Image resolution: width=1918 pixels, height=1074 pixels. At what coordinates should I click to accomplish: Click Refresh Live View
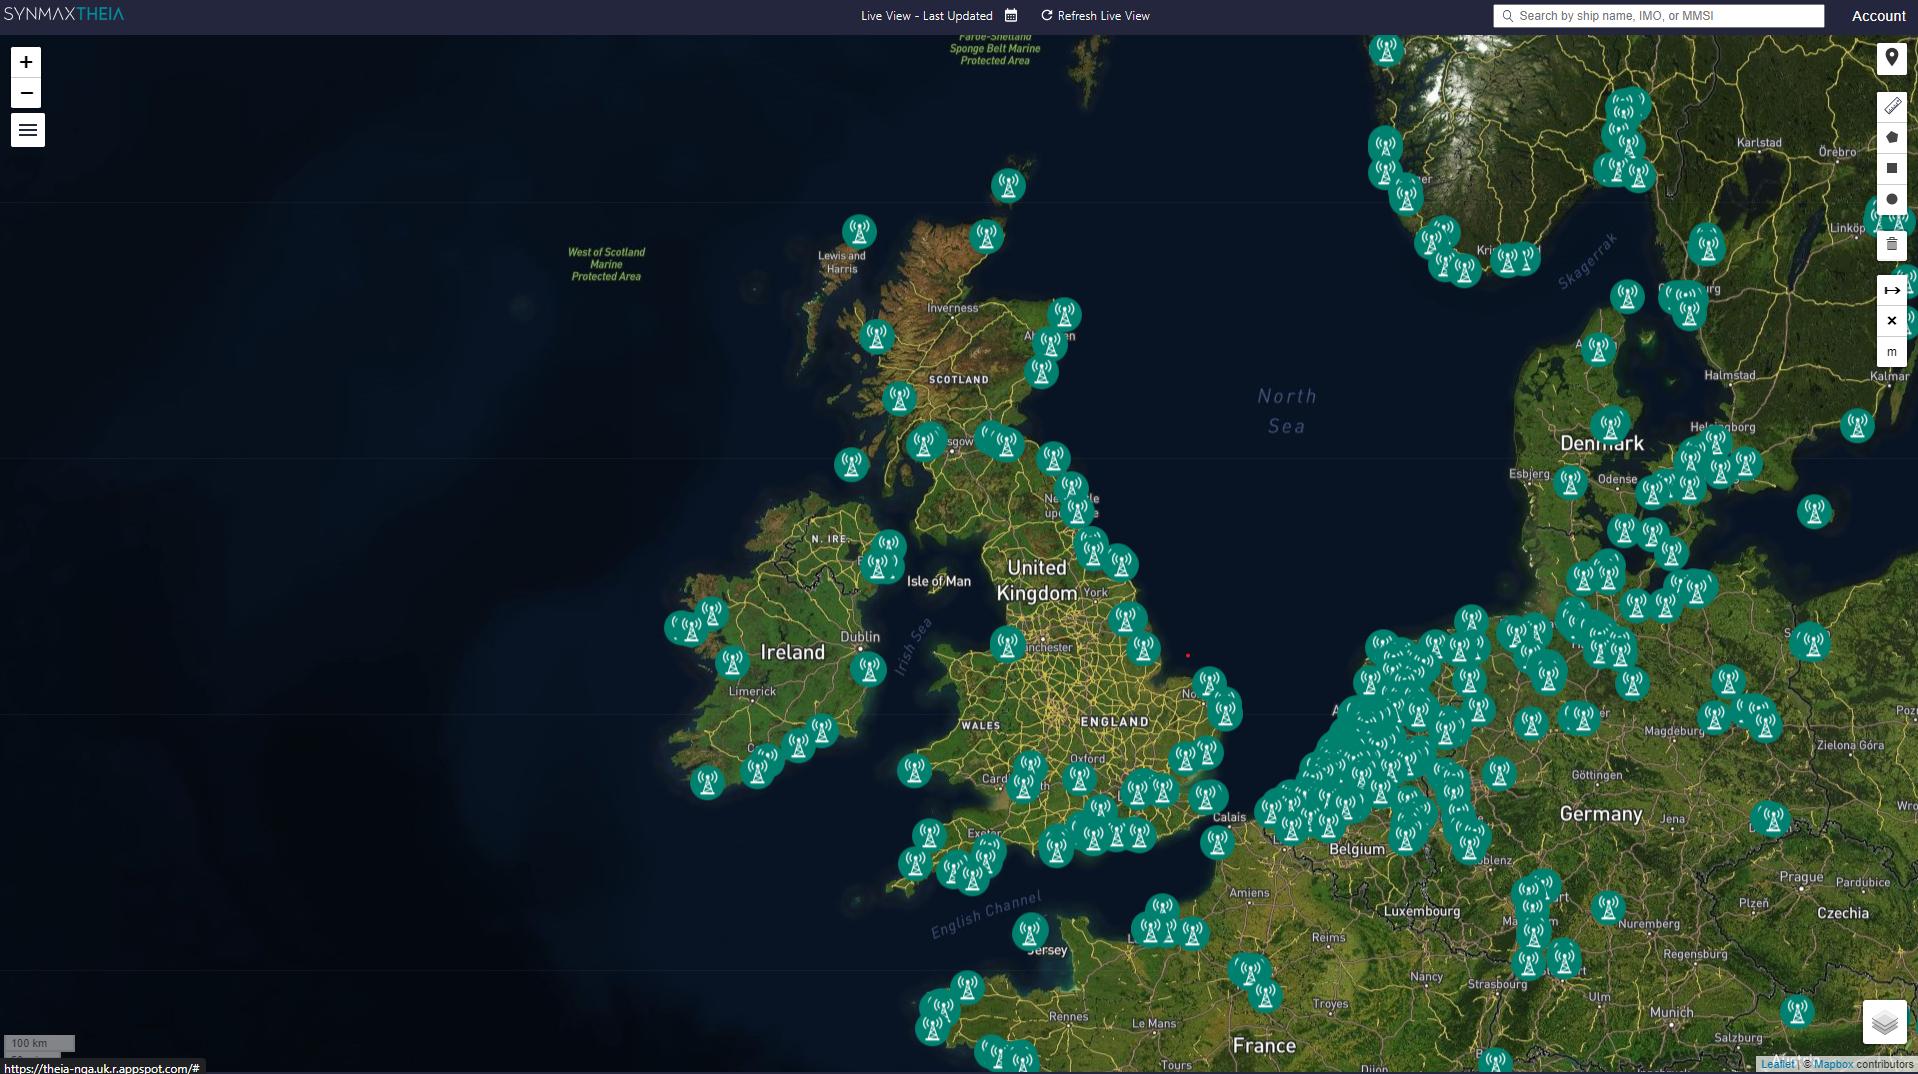(x=1095, y=15)
